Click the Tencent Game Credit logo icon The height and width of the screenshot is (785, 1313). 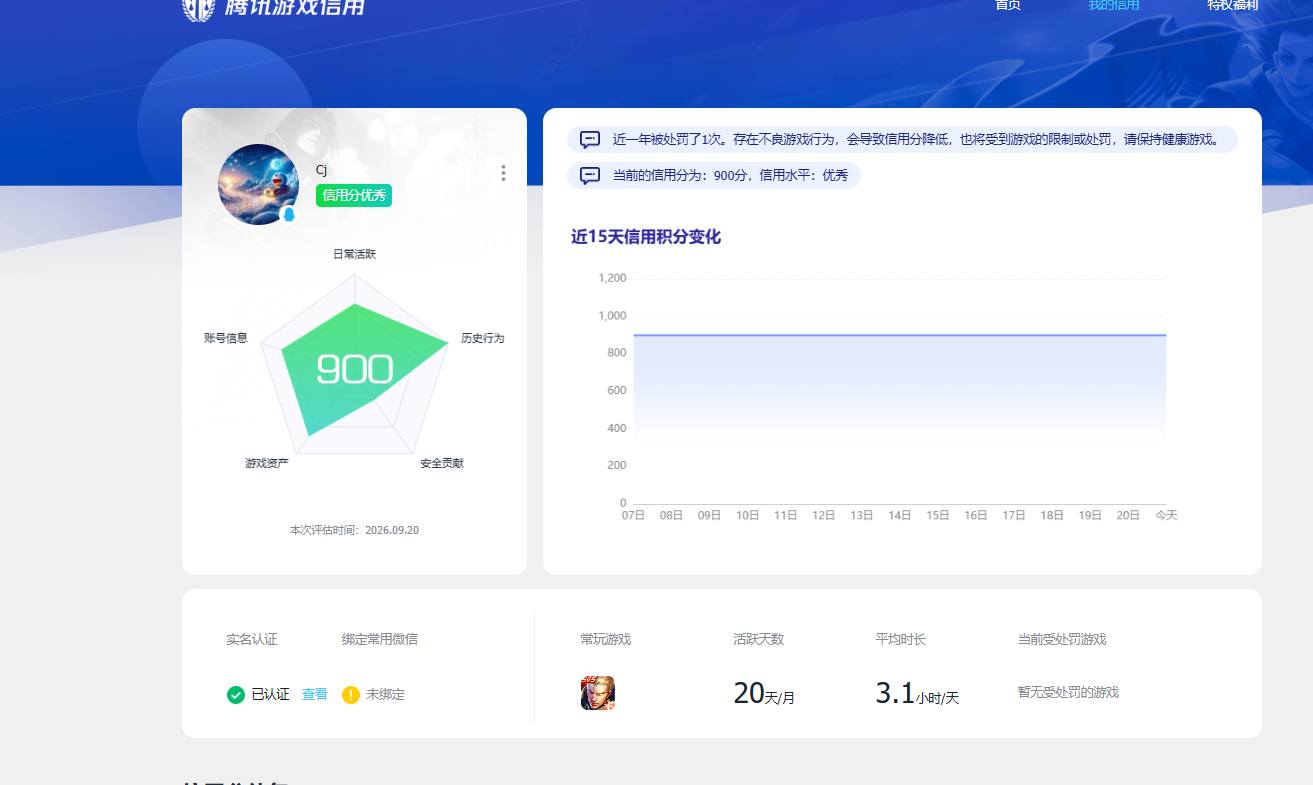pos(199,9)
